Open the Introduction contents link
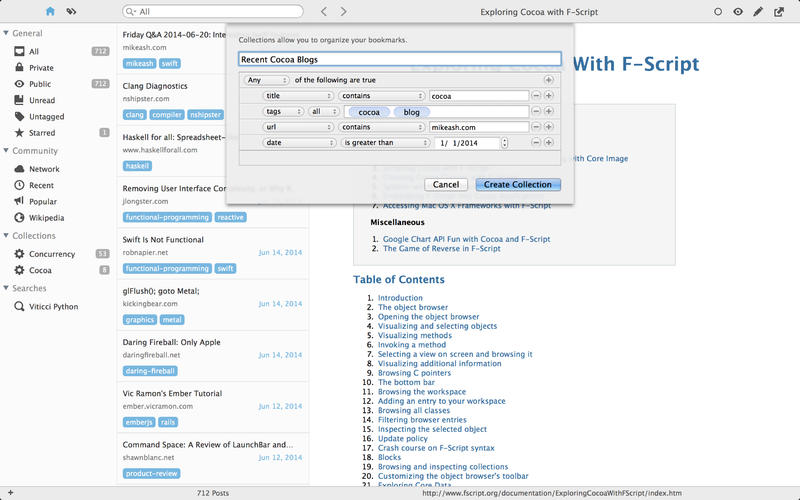The height and width of the screenshot is (500, 800). pyautogui.click(x=400, y=298)
